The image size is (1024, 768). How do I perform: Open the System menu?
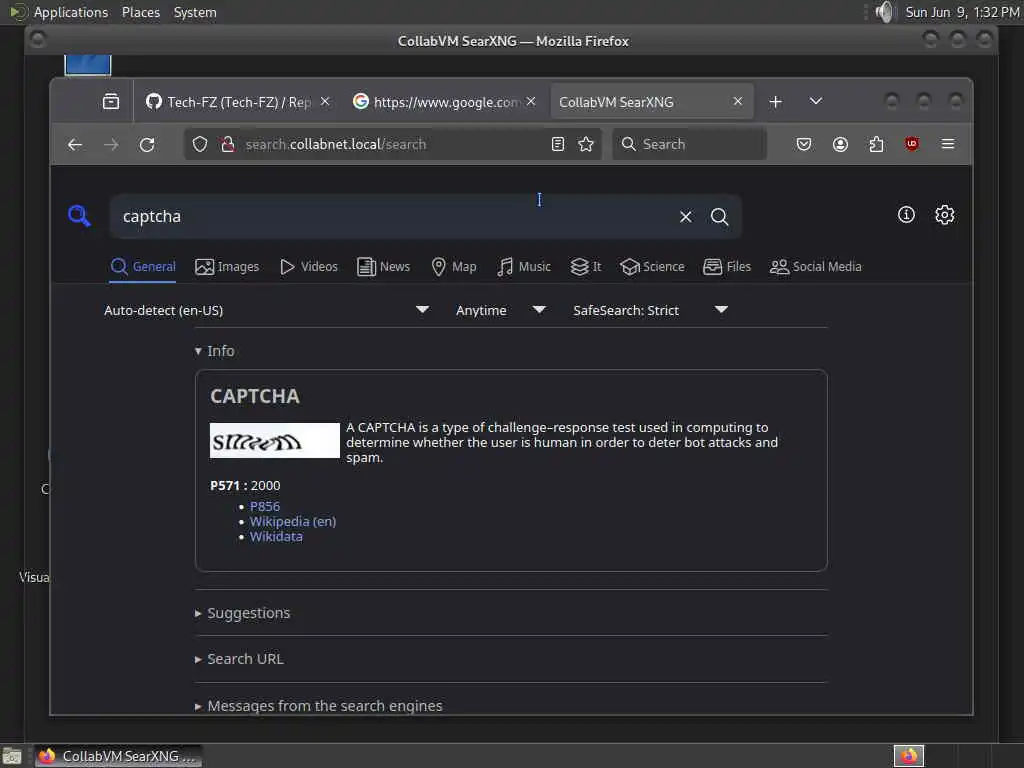[195, 12]
